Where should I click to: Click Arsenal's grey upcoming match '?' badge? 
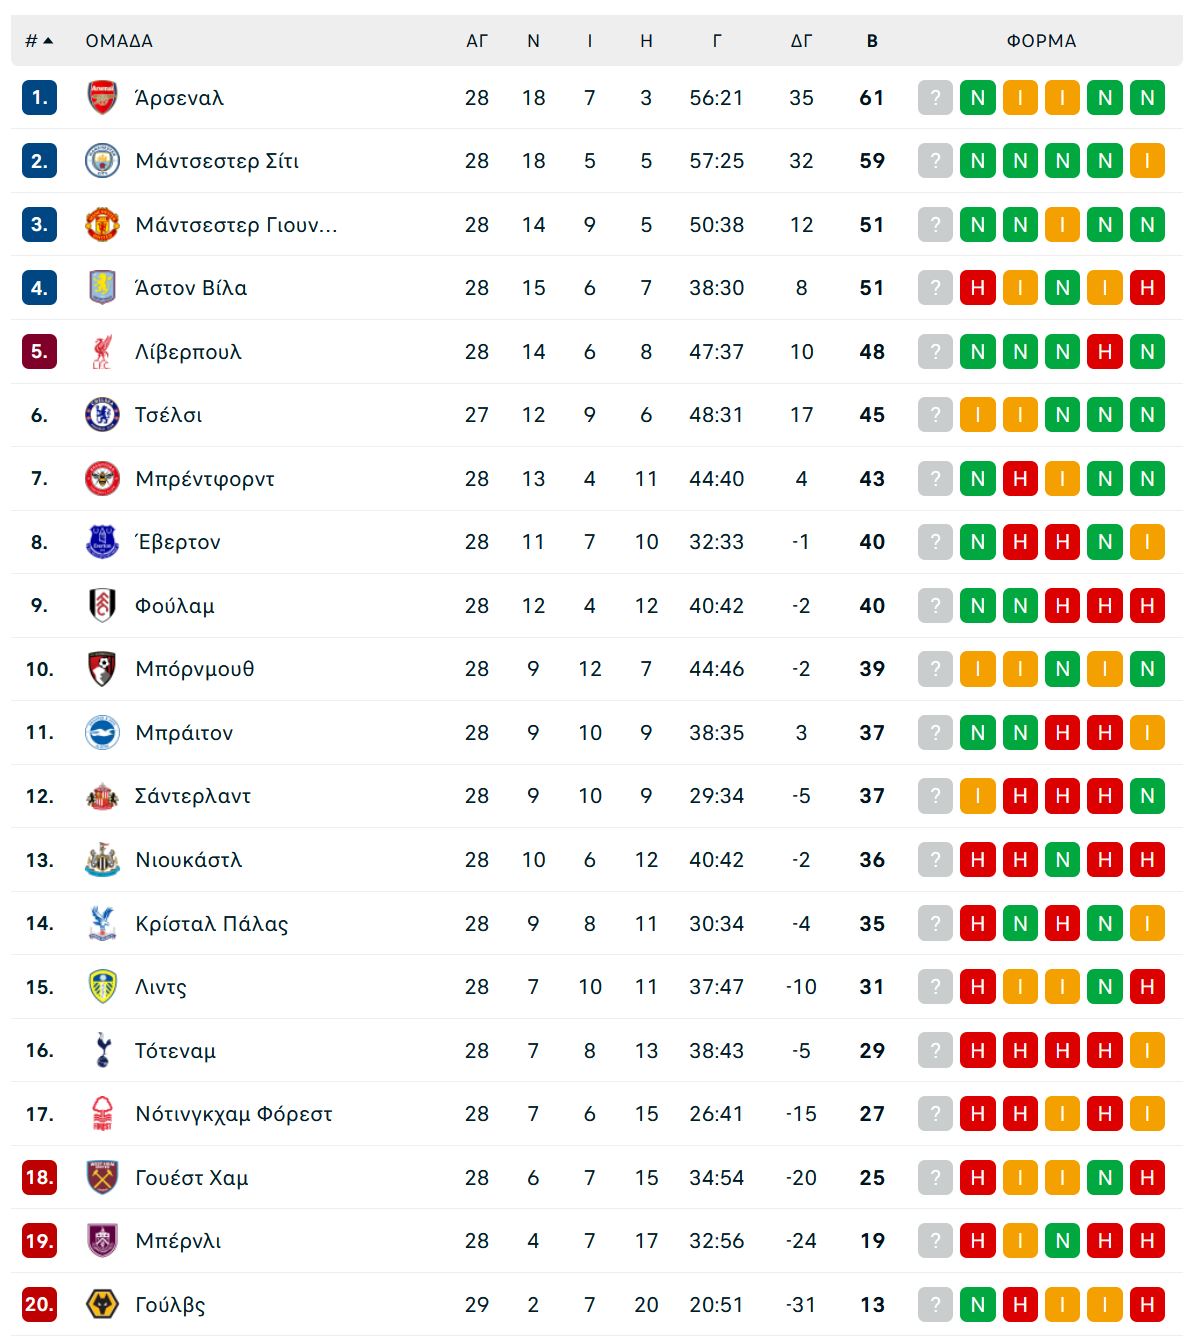[x=935, y=98]
